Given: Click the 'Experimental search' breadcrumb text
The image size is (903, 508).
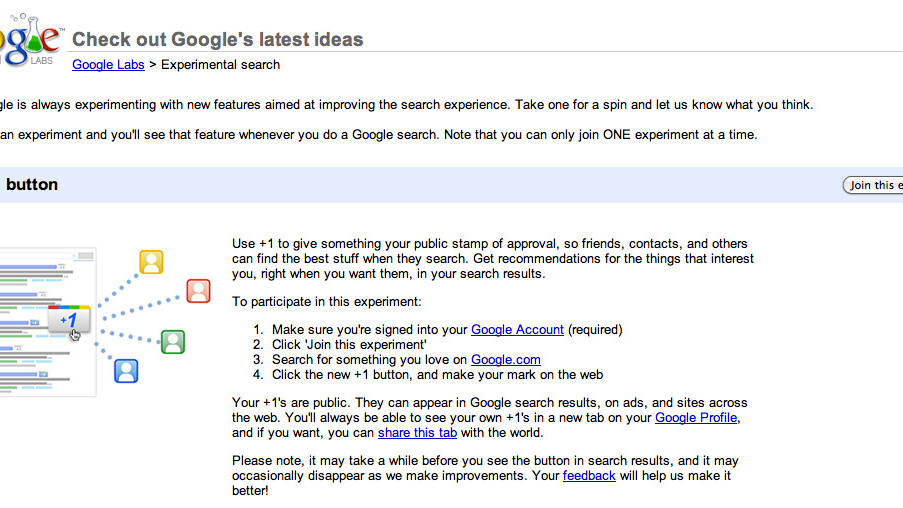Looking at the screenshot, I should (221, 65).
